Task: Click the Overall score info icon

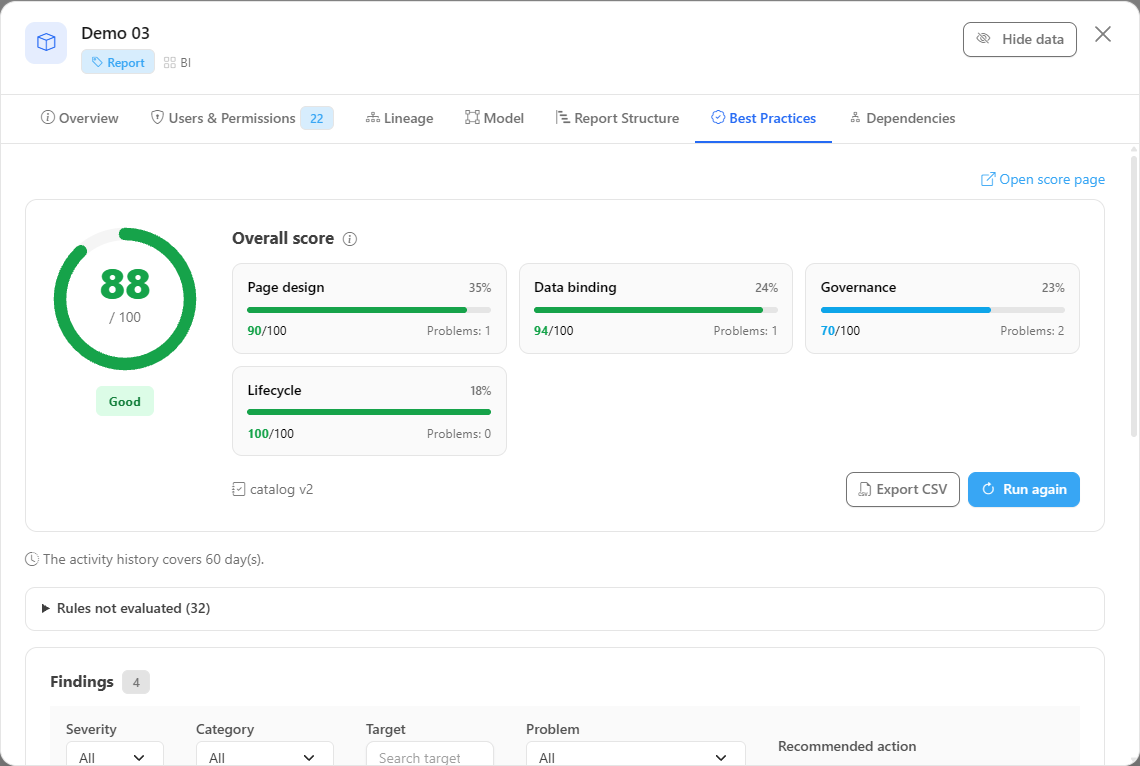Action: pyautogui.click(x=350, y=239)
